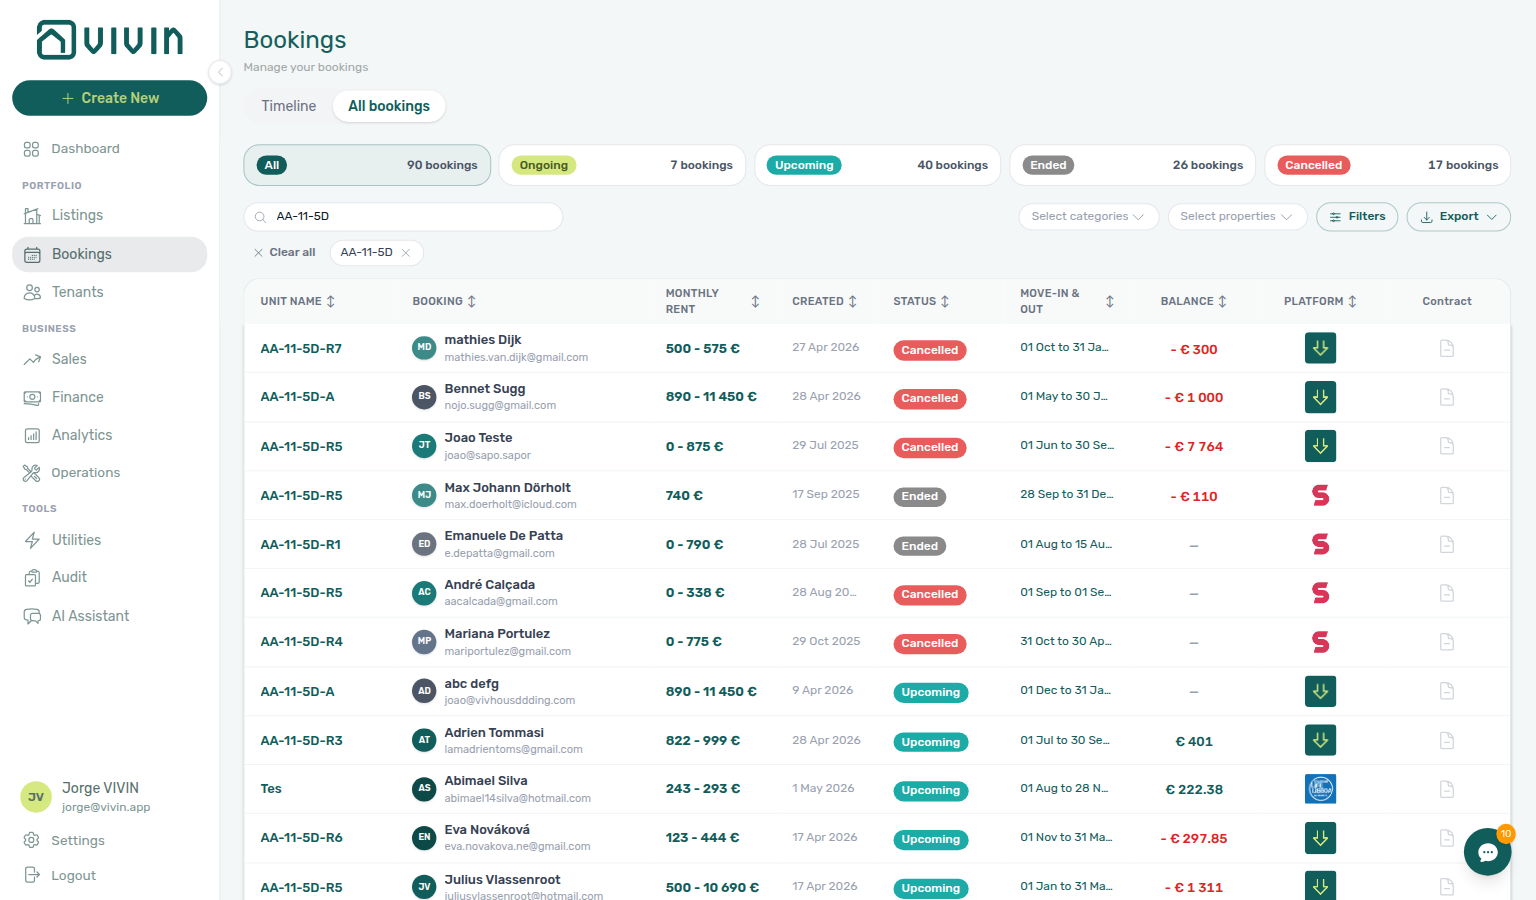Open AI Assistant in the sidebar
1536x900 pixels.
(109, 616)
